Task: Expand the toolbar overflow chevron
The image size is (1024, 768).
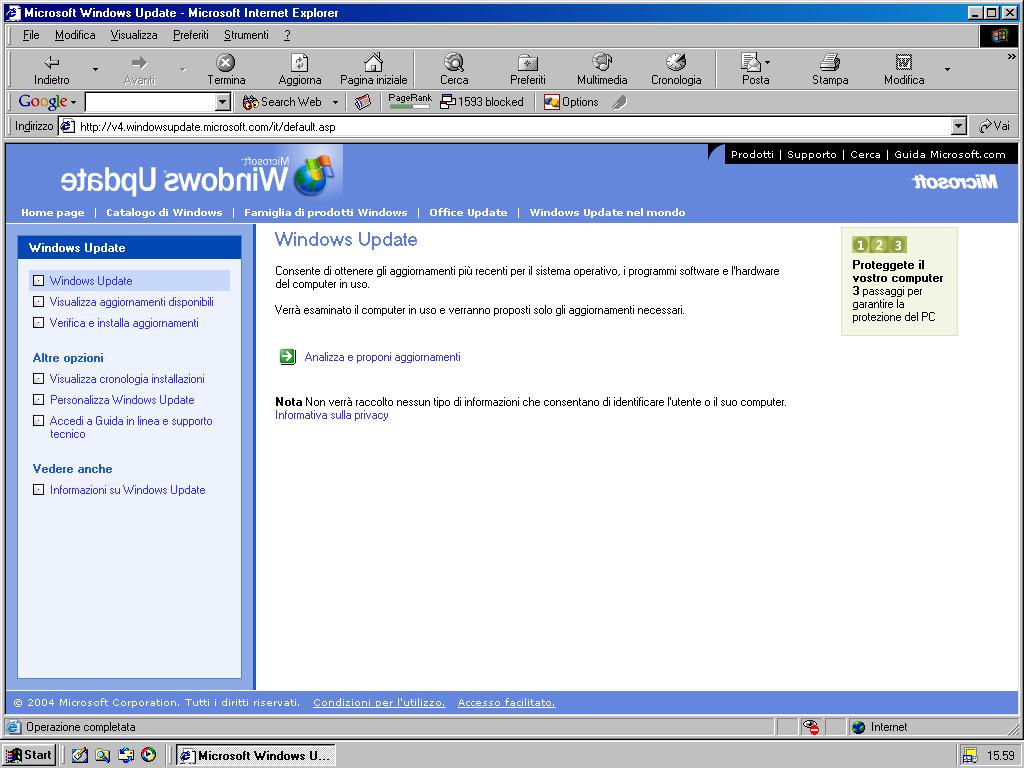Action: [1012, 57]
